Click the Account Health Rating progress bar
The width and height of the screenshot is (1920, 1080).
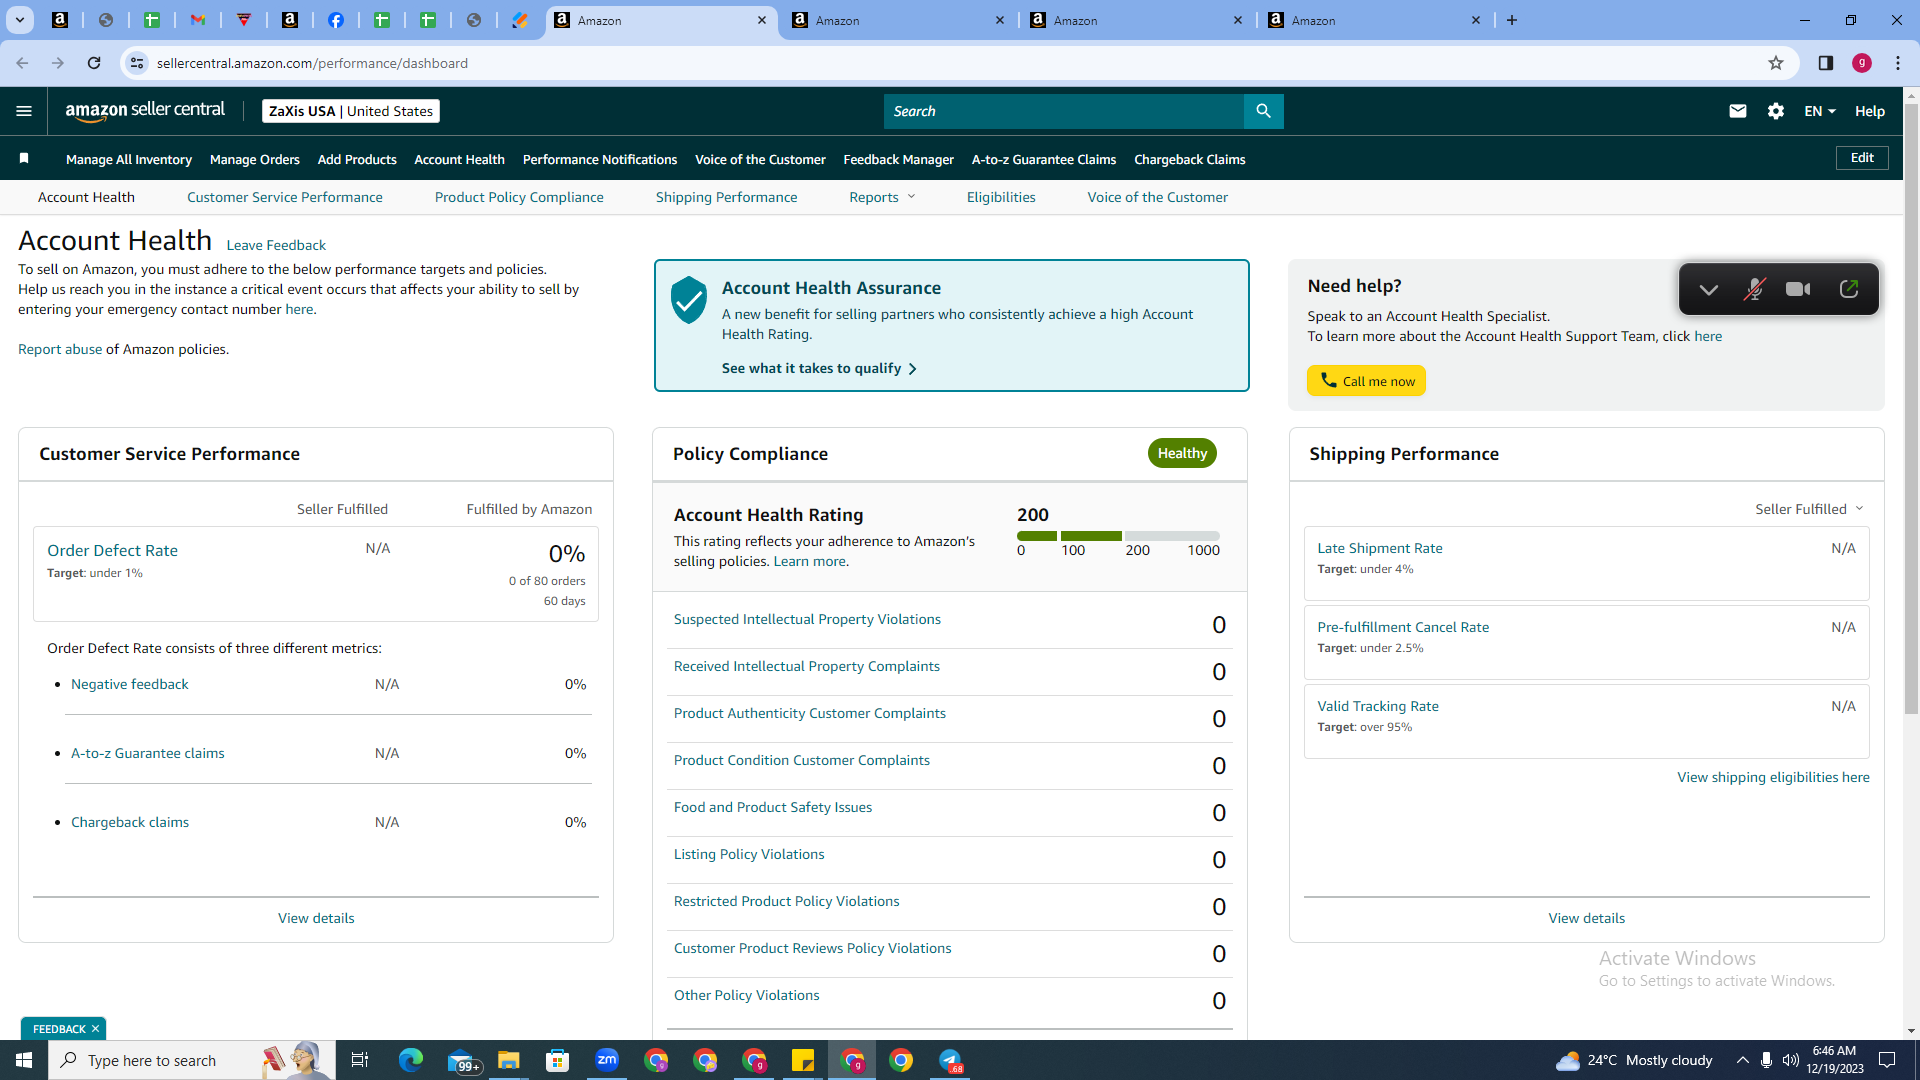[x=1118, y=536]
